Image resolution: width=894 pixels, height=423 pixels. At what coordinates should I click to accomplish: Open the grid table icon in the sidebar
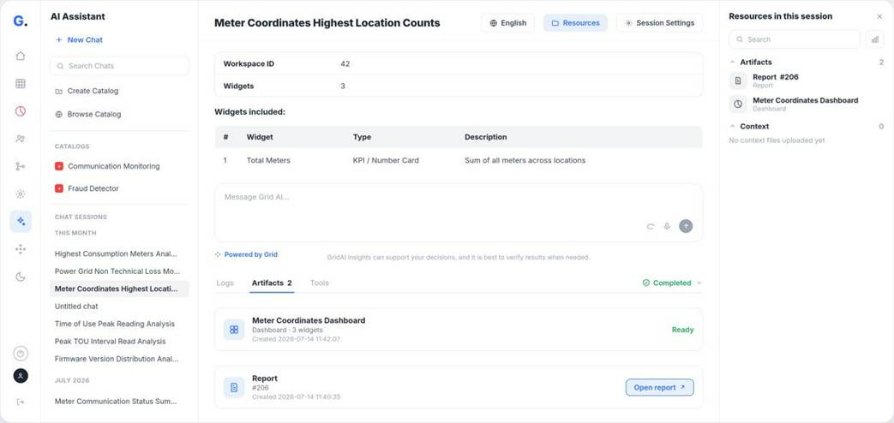click(x=21, y=84)
